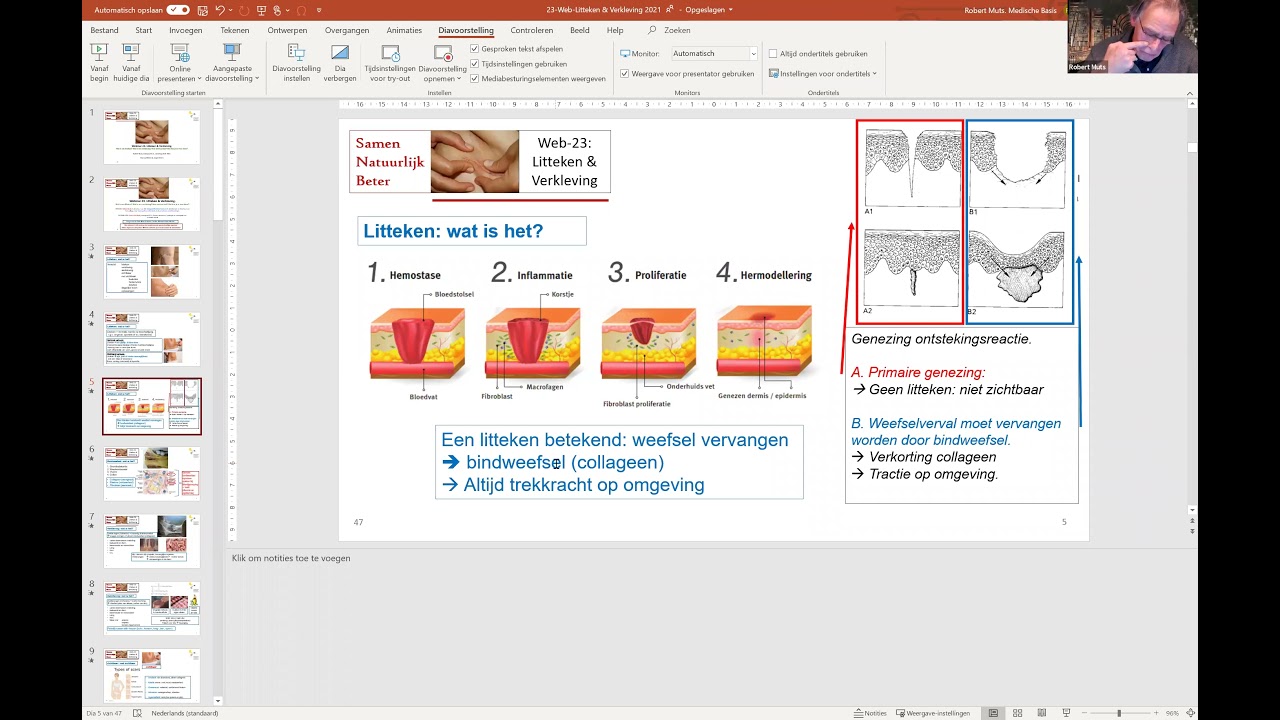
Task: Click Tijdsinstellingen voor try-out
Action: 390,62
